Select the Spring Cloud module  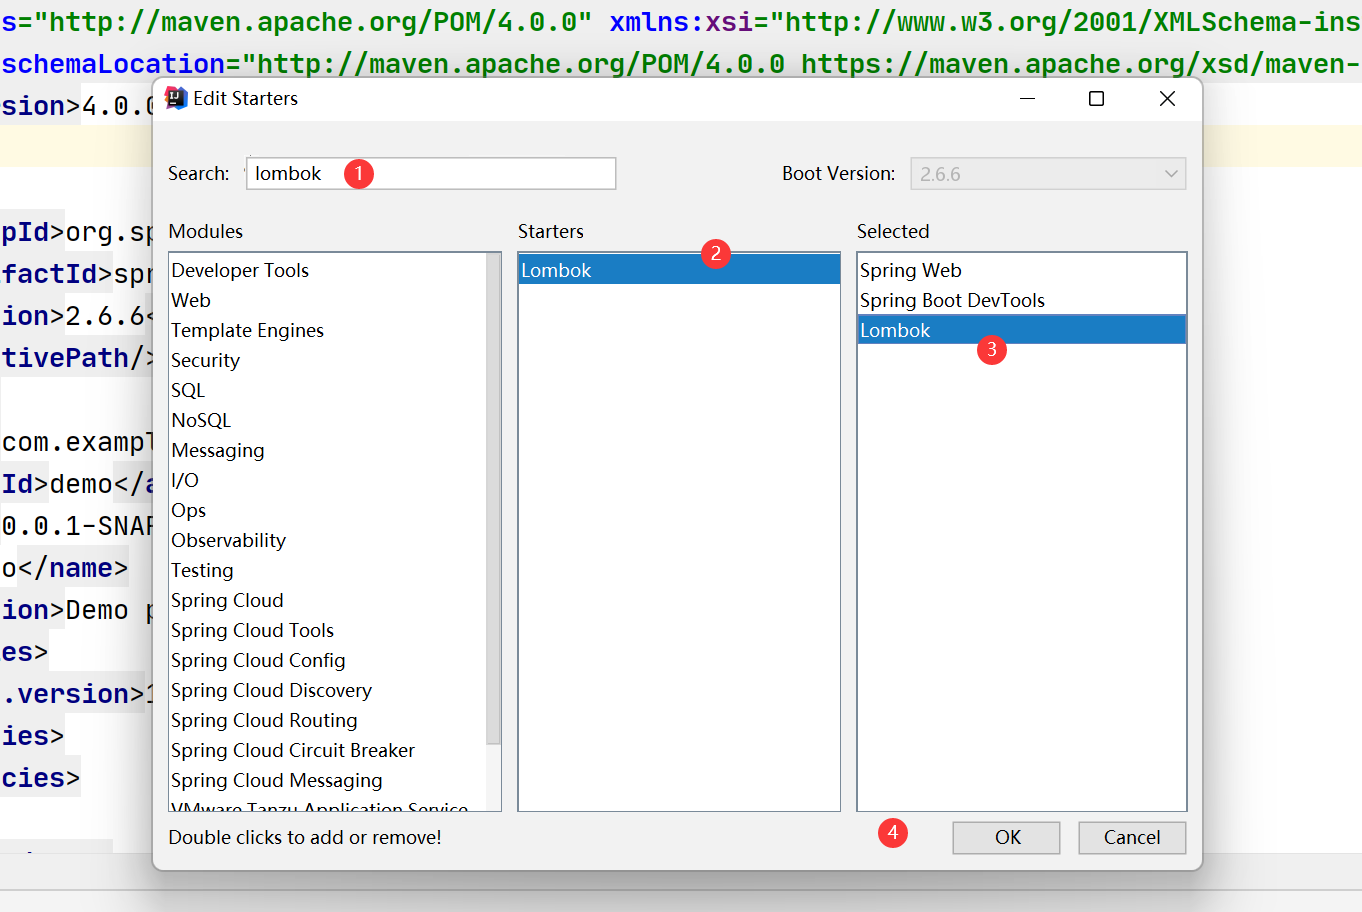tap(227, 600)
